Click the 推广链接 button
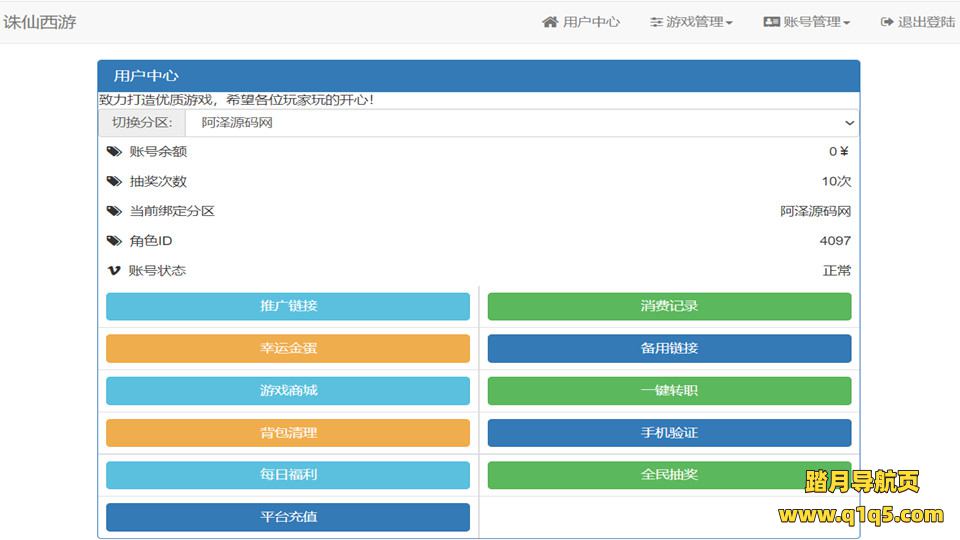 (288, 306)
